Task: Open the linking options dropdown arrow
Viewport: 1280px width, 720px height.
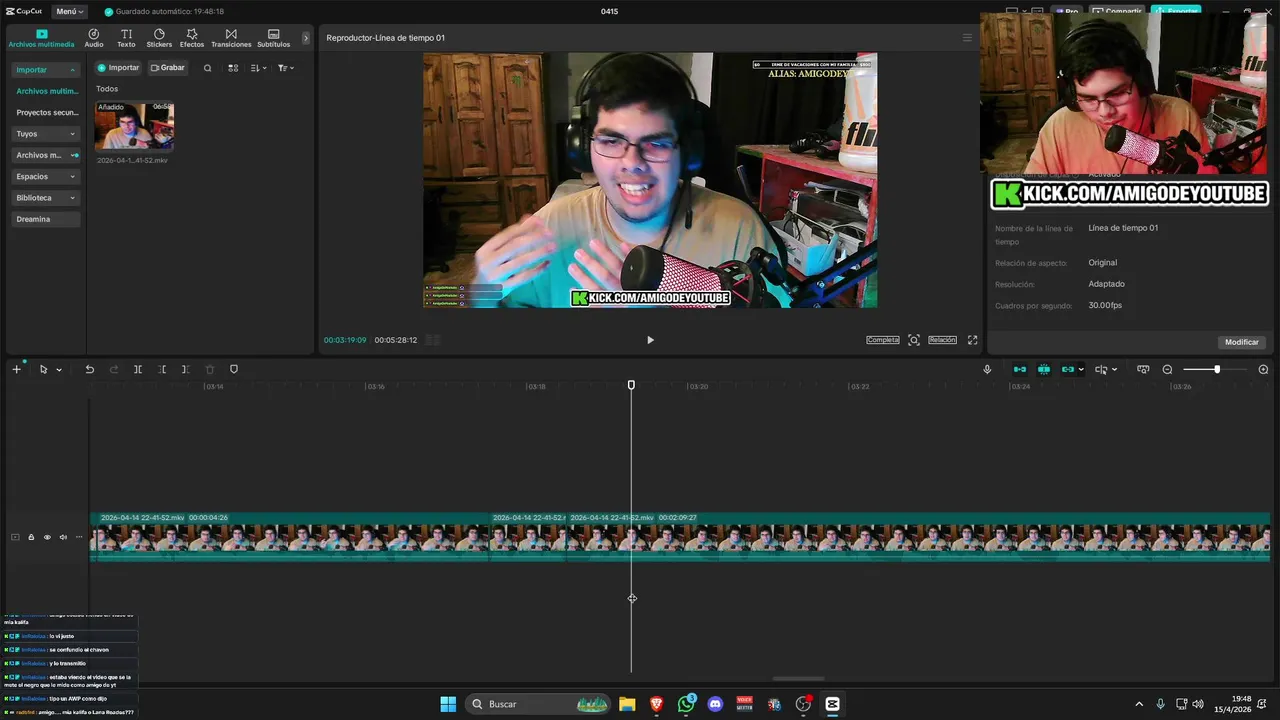Action: pyautogui.click(x=1081, y=370)
